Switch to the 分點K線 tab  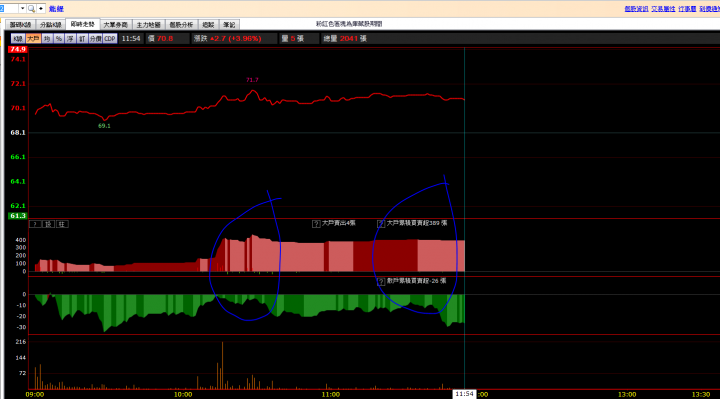[x=51, y=25]
